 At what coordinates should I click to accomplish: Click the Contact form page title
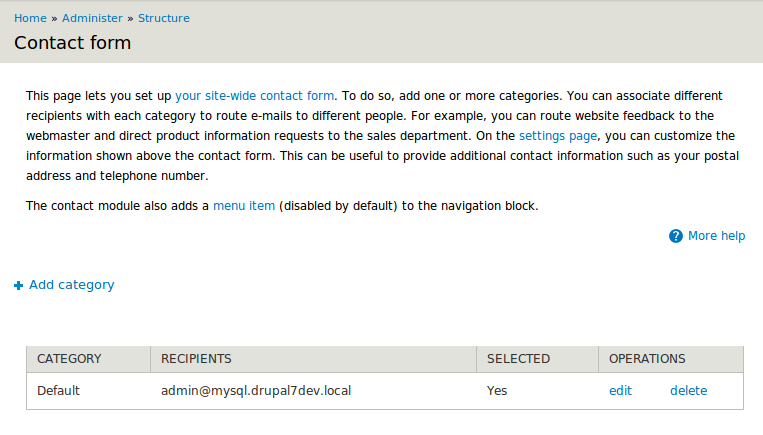[x=72, y=43]
